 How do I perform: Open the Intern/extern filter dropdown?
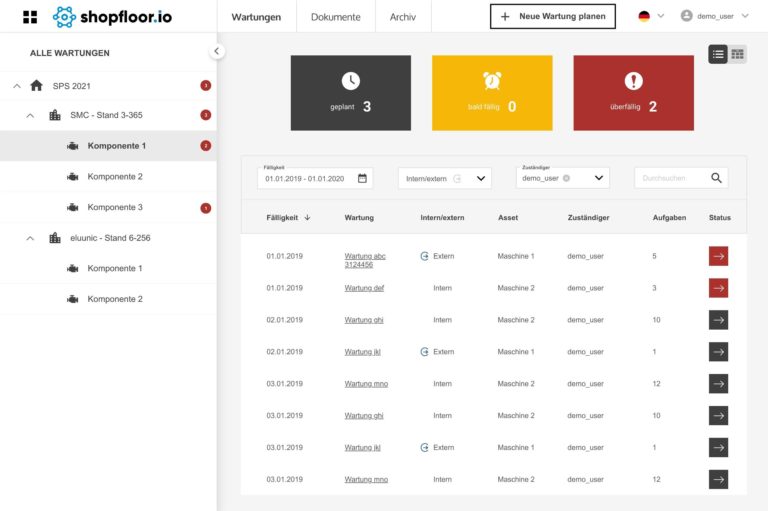pyautogui.click(x=481, y=178)
